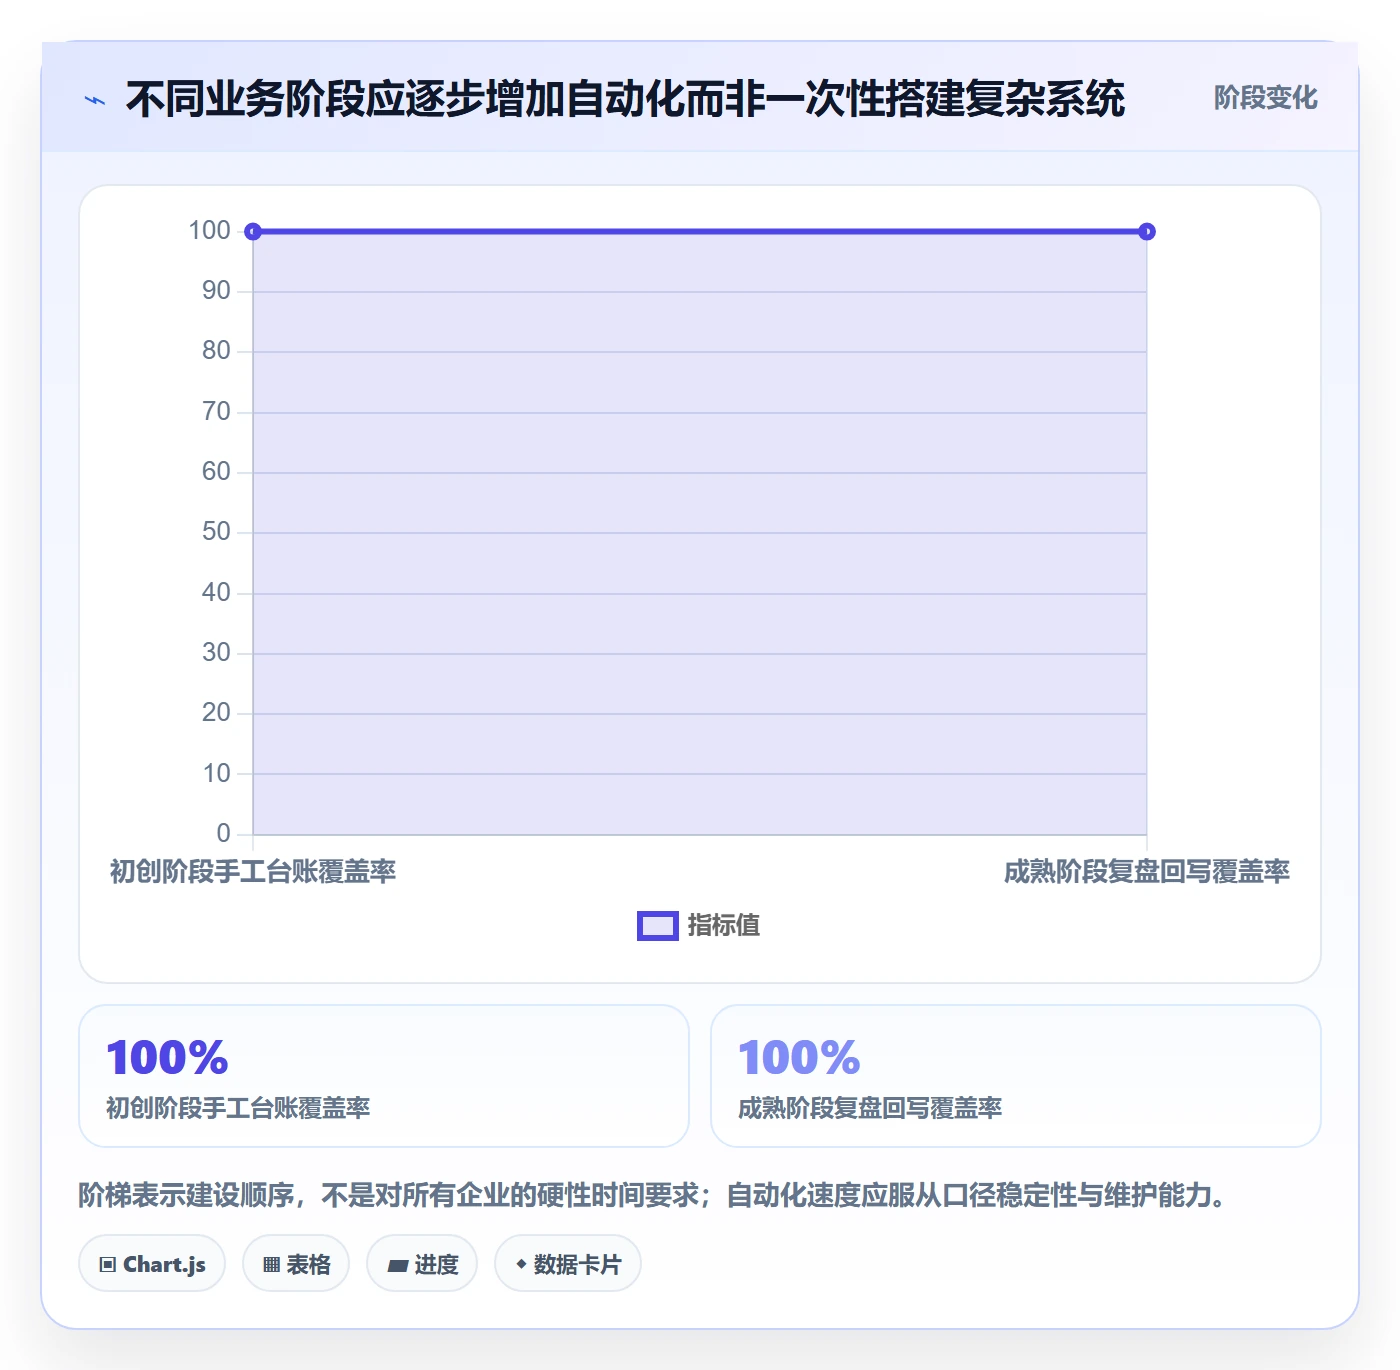The image size is (1400, 1370).
Task: Select the 表格 tag chip
Action: (296, 1264)
